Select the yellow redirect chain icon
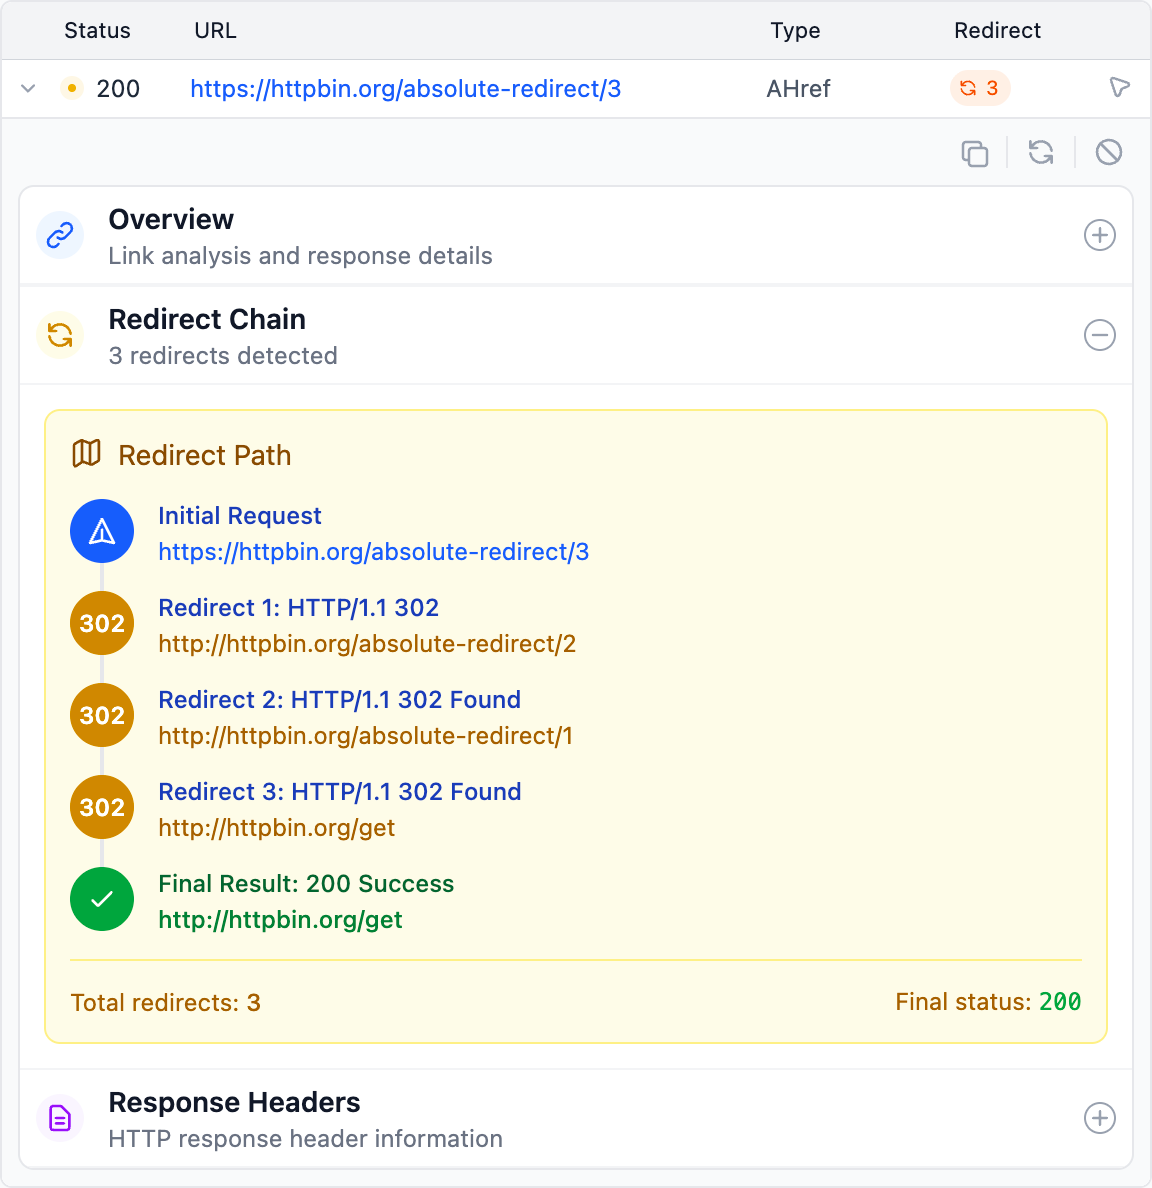Viewport: 1152px width, 1188px height. pos(60,335)
